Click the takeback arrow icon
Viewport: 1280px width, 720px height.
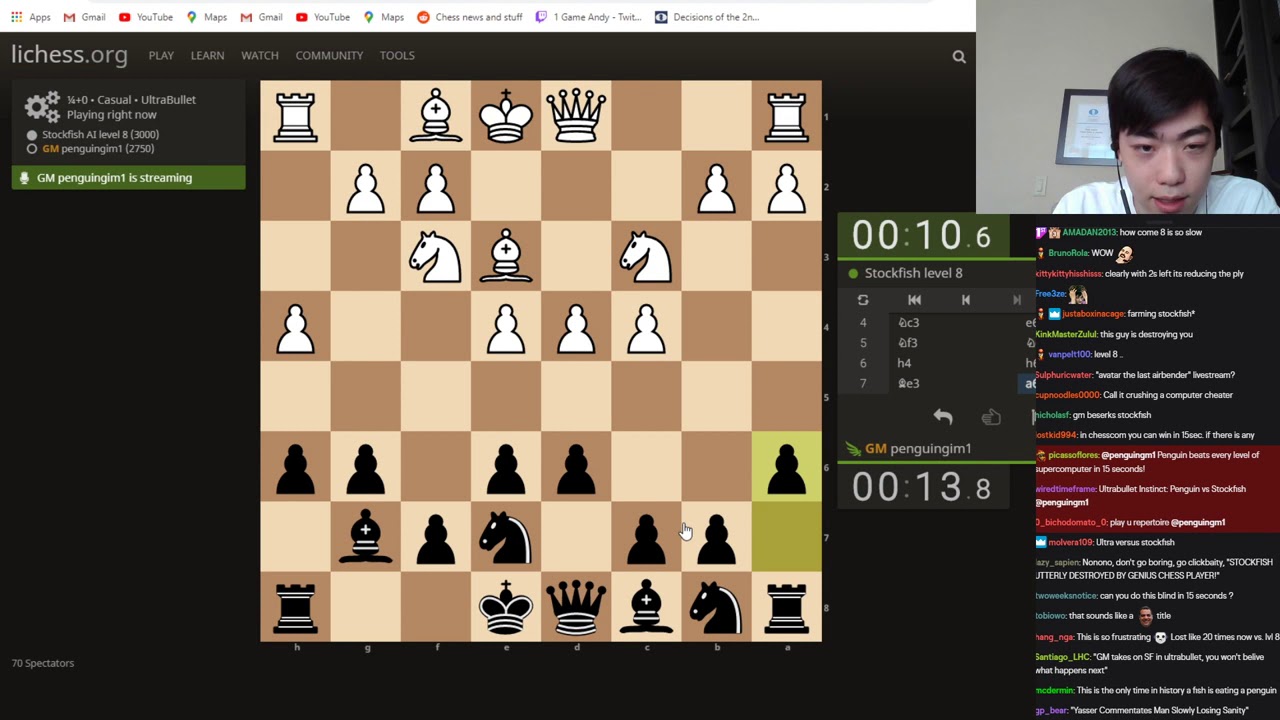(943, 417)
